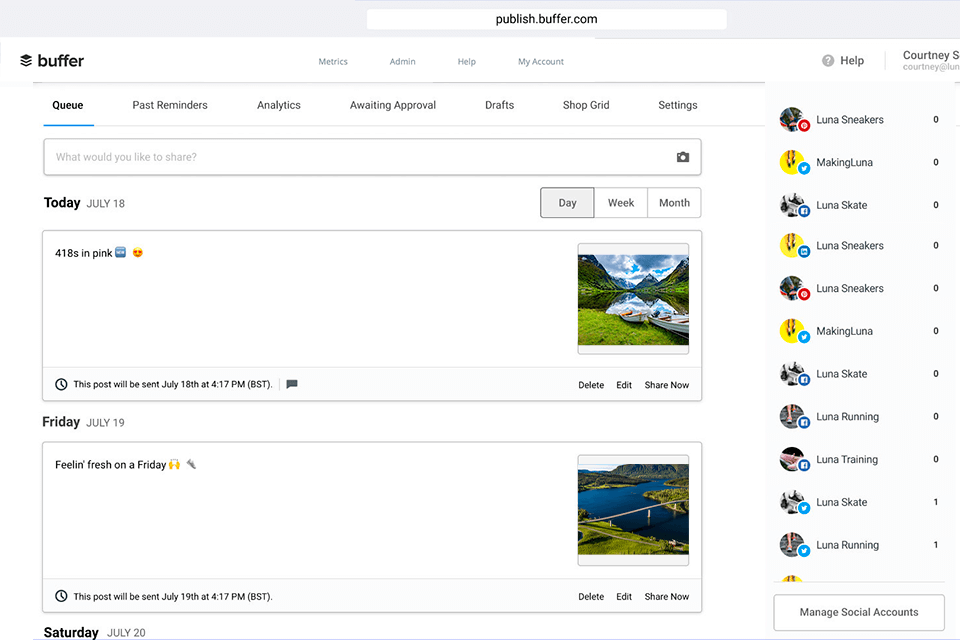Open the My Account menu

[541, 62]
